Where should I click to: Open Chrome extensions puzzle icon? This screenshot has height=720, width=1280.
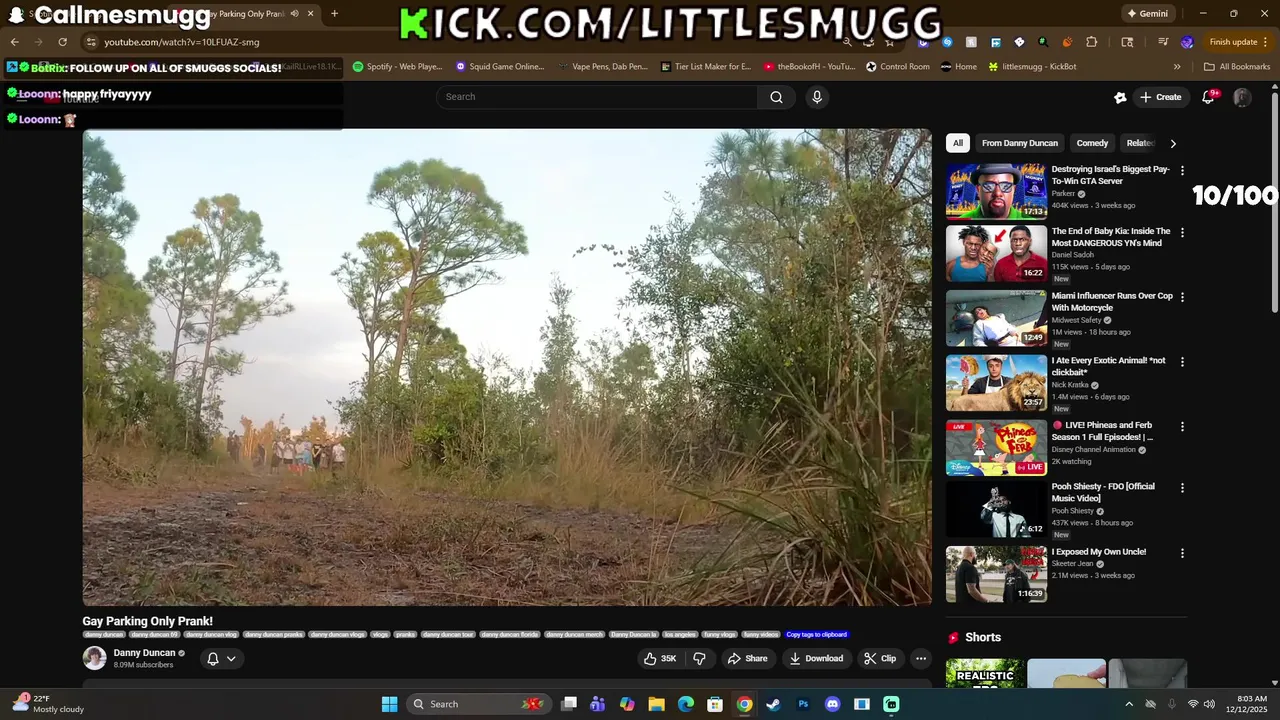click(x=1092, y=42)
